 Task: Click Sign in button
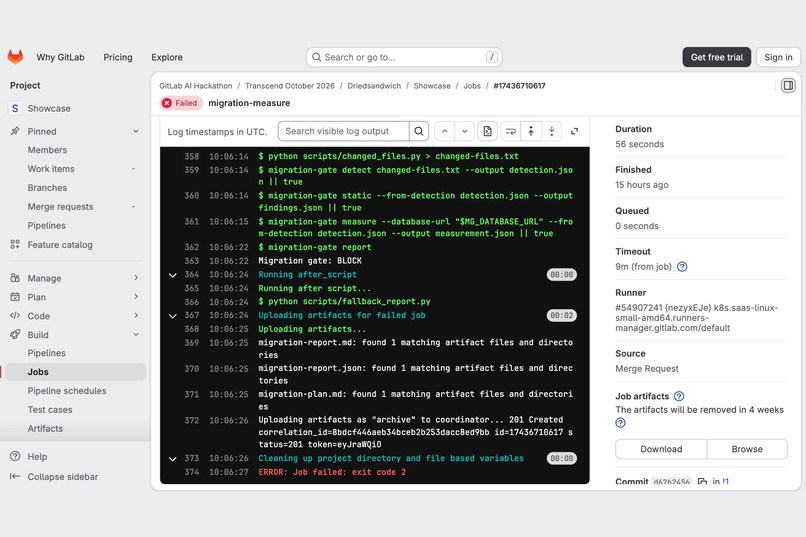click(778, 57)
